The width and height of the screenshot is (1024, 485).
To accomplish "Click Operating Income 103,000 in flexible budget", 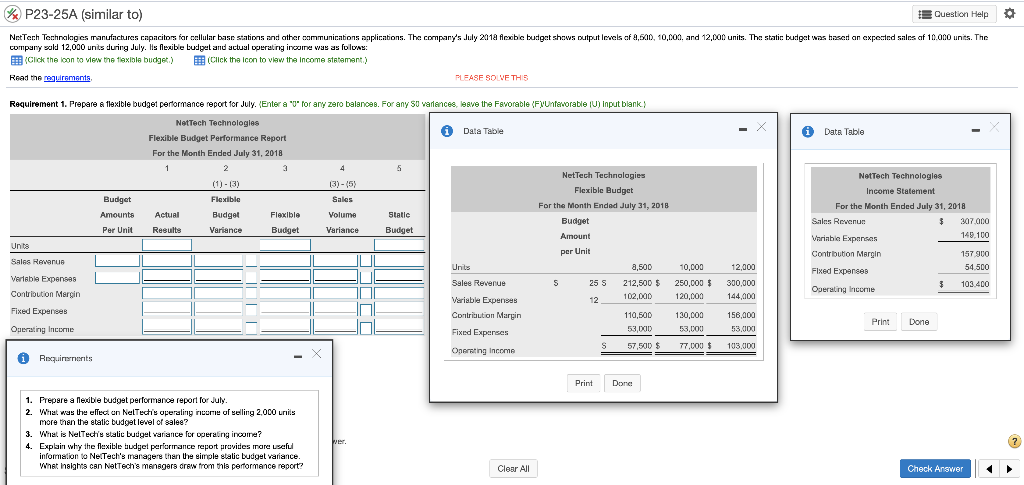I will [741, 345].
